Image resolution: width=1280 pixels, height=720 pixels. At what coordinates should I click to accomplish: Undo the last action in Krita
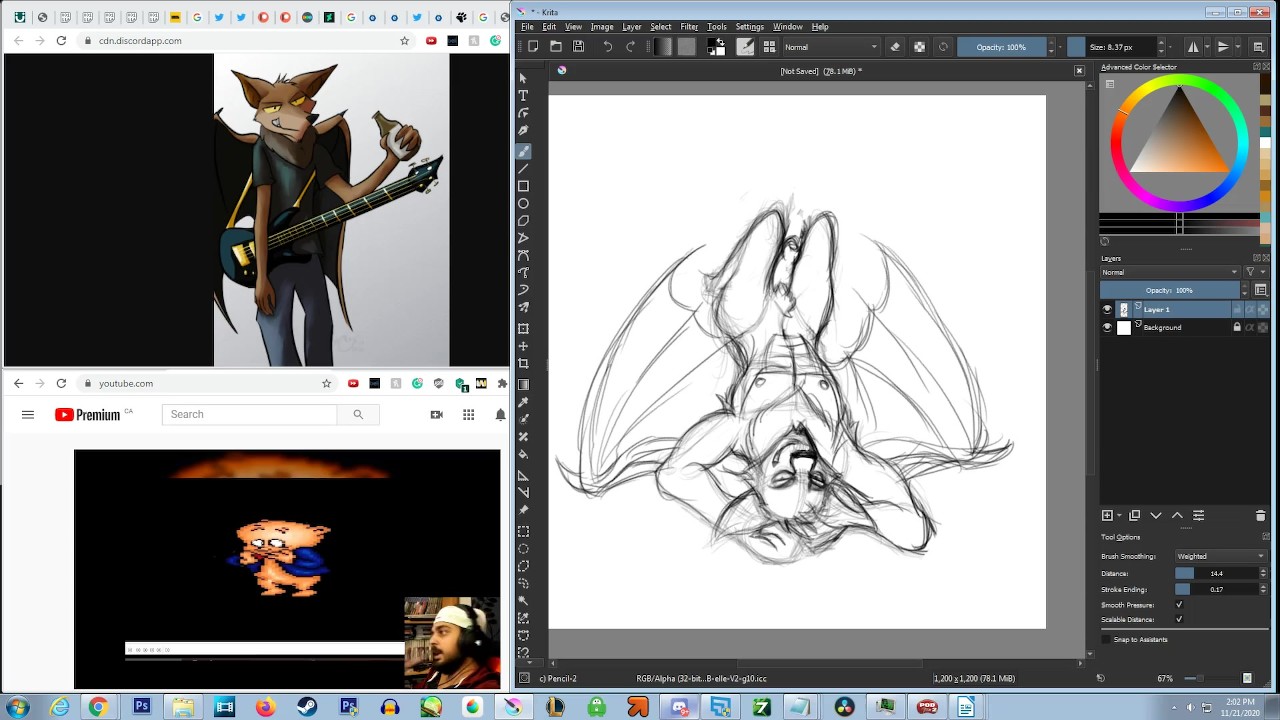tap(607, 47)
